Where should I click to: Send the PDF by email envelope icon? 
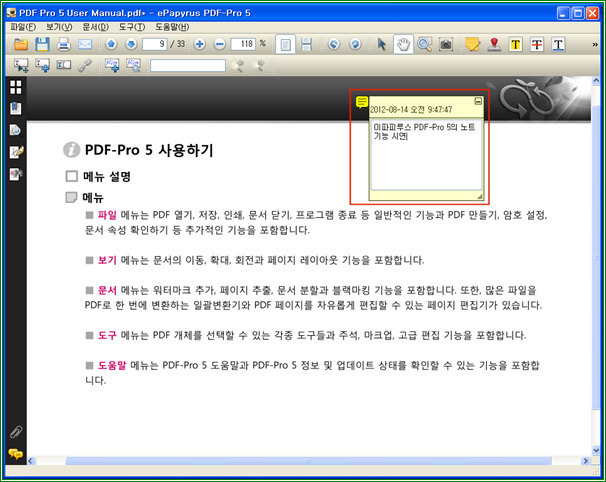[x=85, y=44]
